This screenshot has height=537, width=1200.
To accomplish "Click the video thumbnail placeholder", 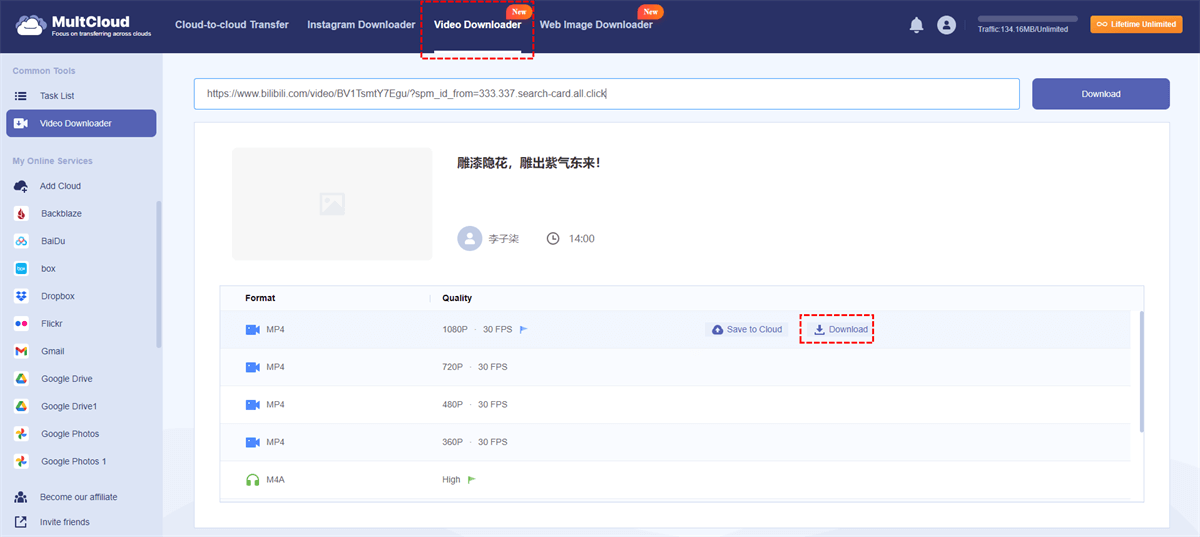I will click(x=332, y=204).
